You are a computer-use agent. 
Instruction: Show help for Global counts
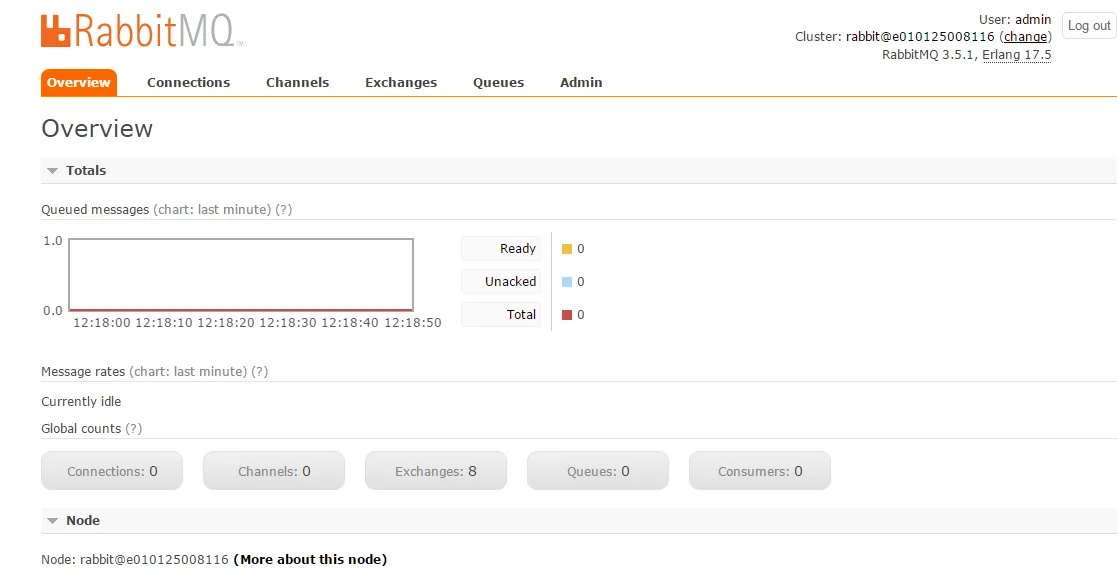pos(133,428)
